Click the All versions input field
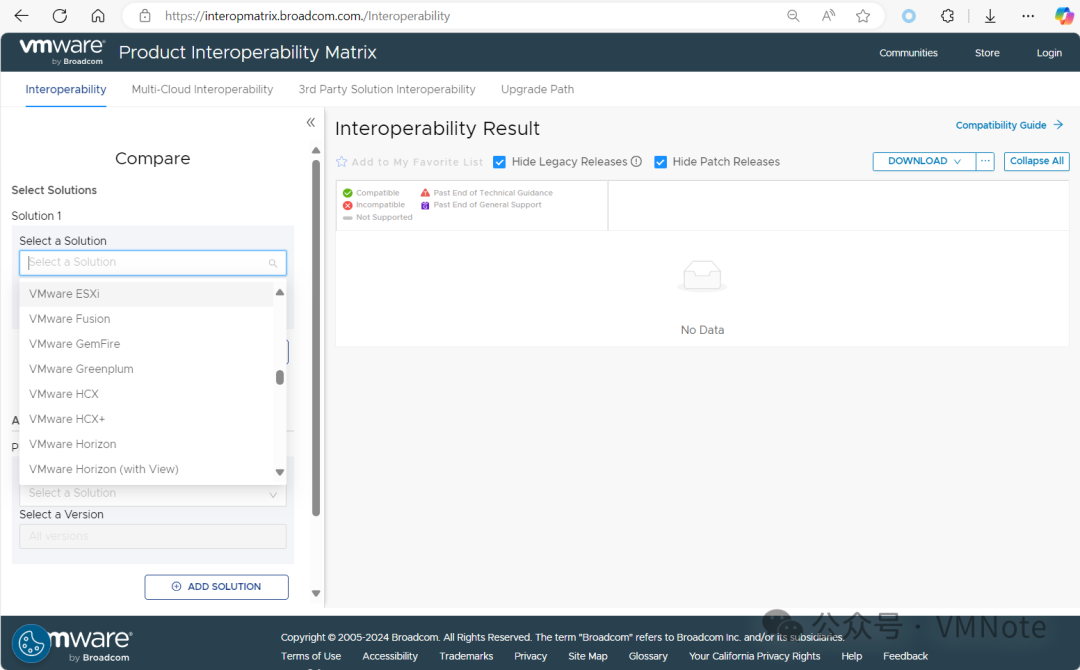The height and width of the screenshot is (670, 1080). (153, 536)
